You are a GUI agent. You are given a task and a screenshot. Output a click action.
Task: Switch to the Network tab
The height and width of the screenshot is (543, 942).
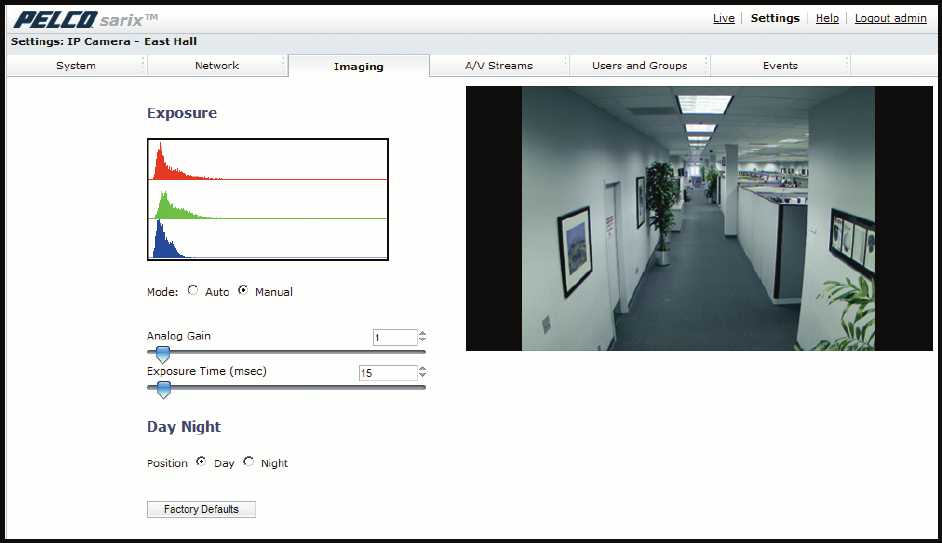click(217, 65)
